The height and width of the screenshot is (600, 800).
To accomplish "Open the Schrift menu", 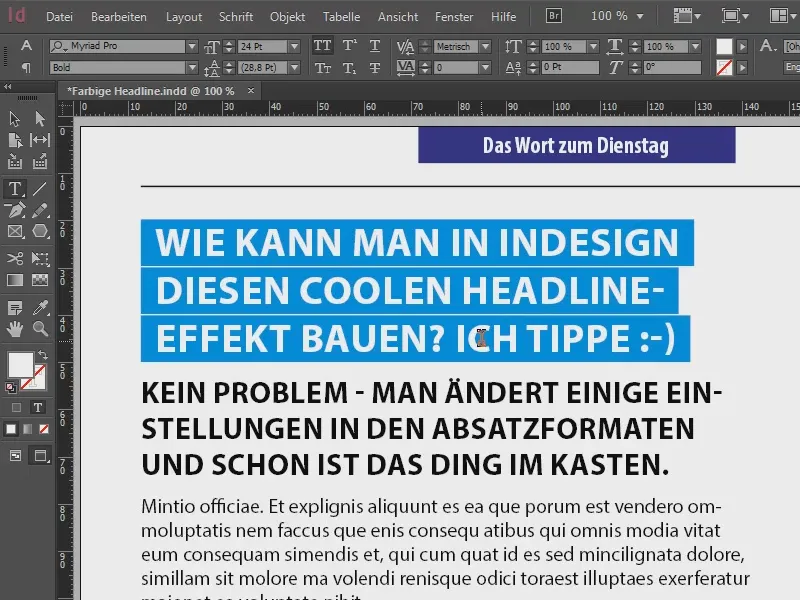I will point(236,17).
